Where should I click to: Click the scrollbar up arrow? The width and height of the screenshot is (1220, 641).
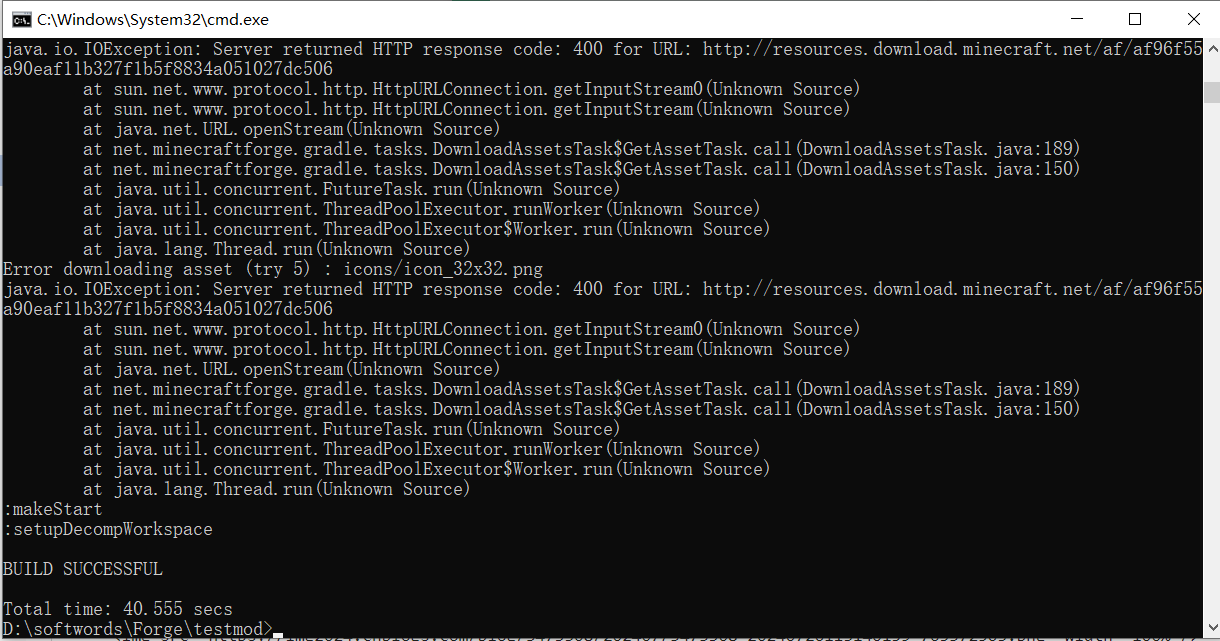pos(1211,47)
